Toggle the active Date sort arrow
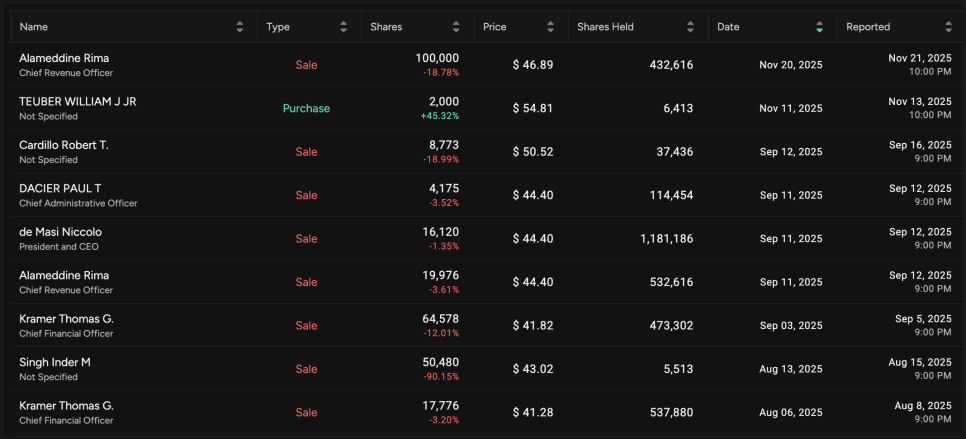Image resolution: width=966 pixels, height=439 pixels. click(819, 27)
